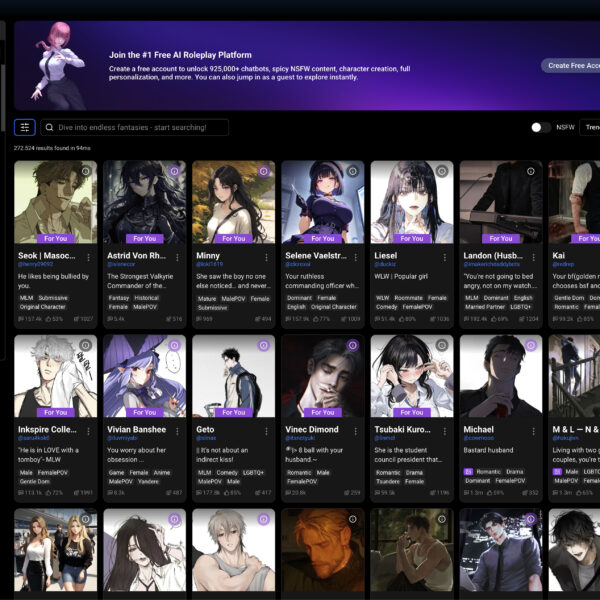The height and width of the screenshot is (600, 600).
Task: Open Vivian Banshee character title
Action: [137, 429]
